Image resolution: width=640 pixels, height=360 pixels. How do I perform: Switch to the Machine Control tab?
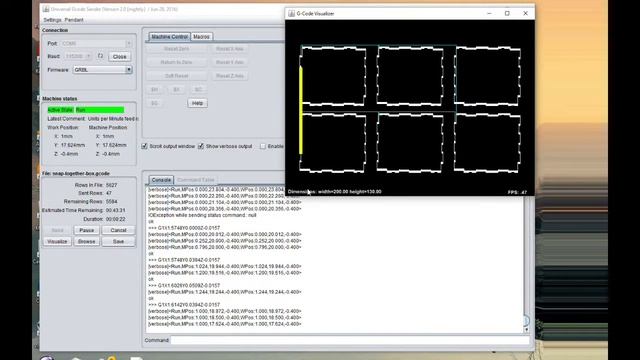[169, 37]
